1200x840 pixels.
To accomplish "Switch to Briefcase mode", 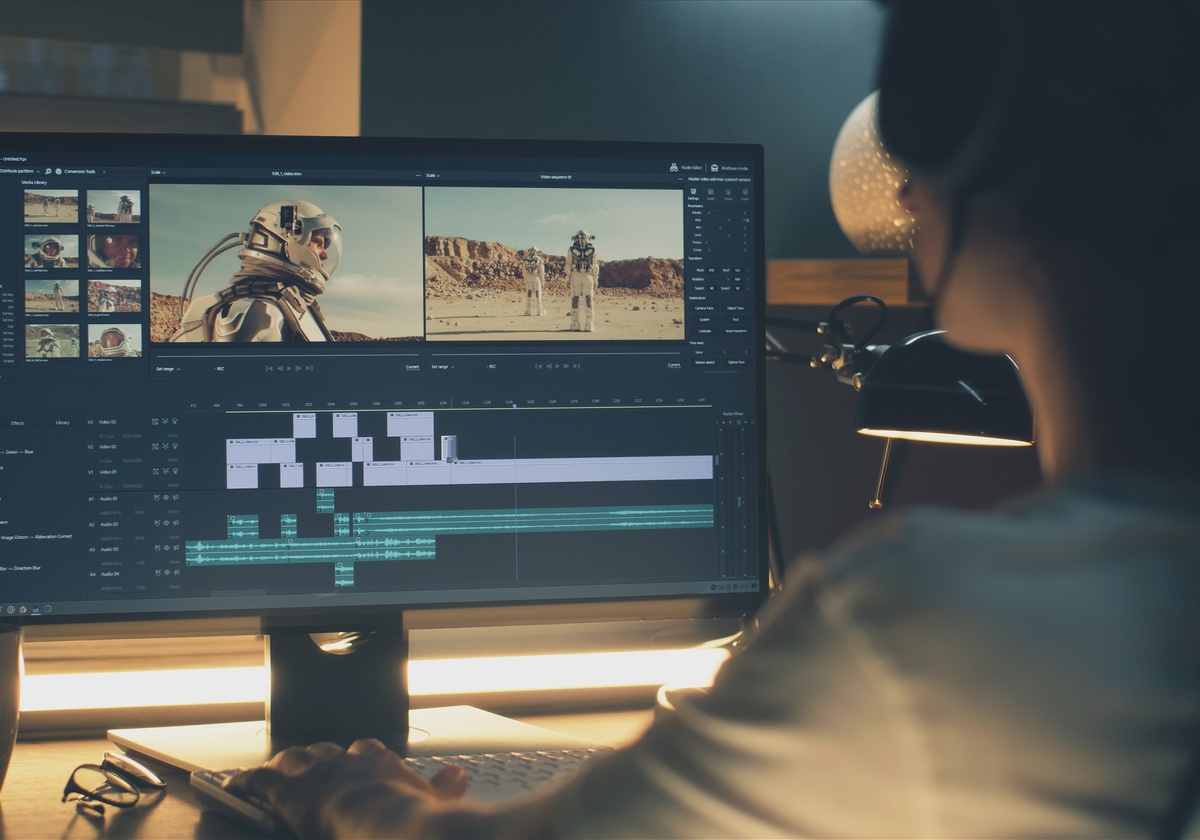I will [x=729, y=168].
